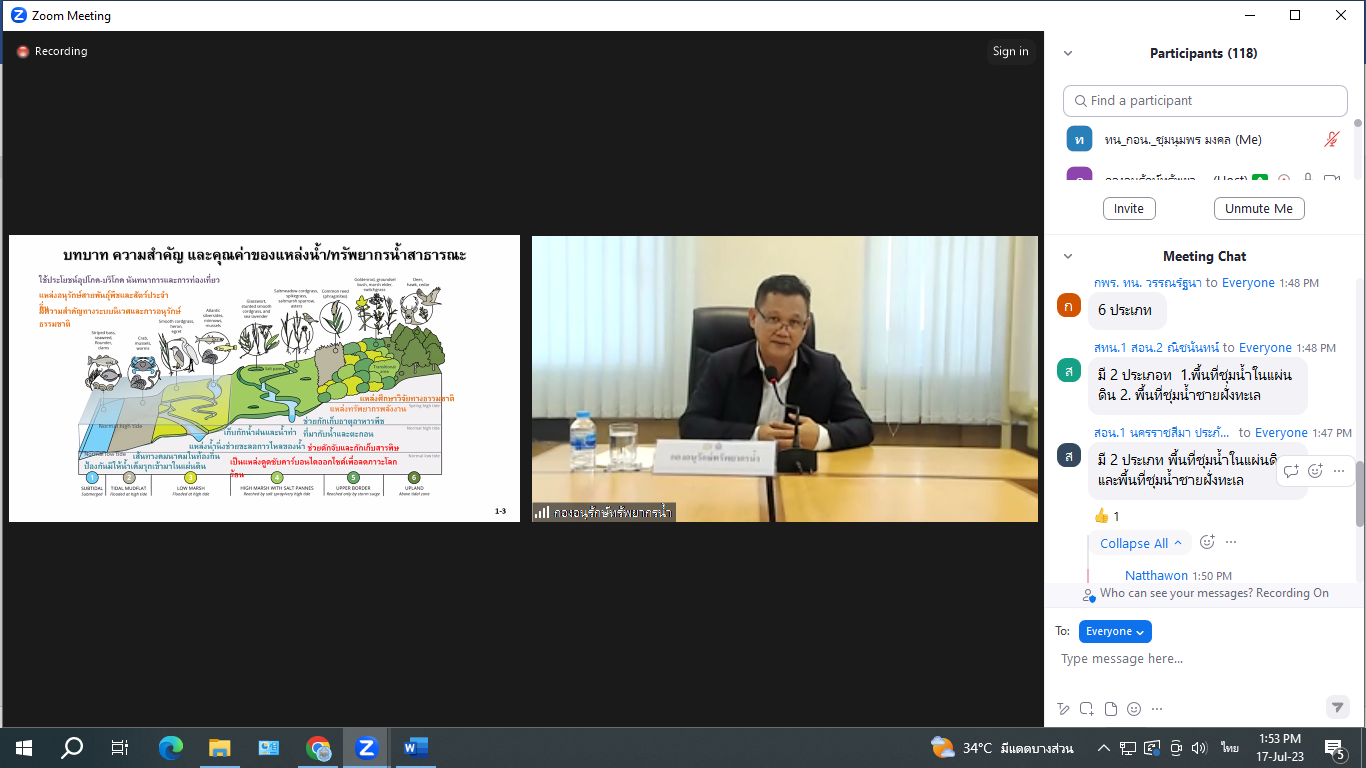Click the reply-in-thread icon on hovered message
This screenshot has width=1366, height=768.
pos(1291,471)
